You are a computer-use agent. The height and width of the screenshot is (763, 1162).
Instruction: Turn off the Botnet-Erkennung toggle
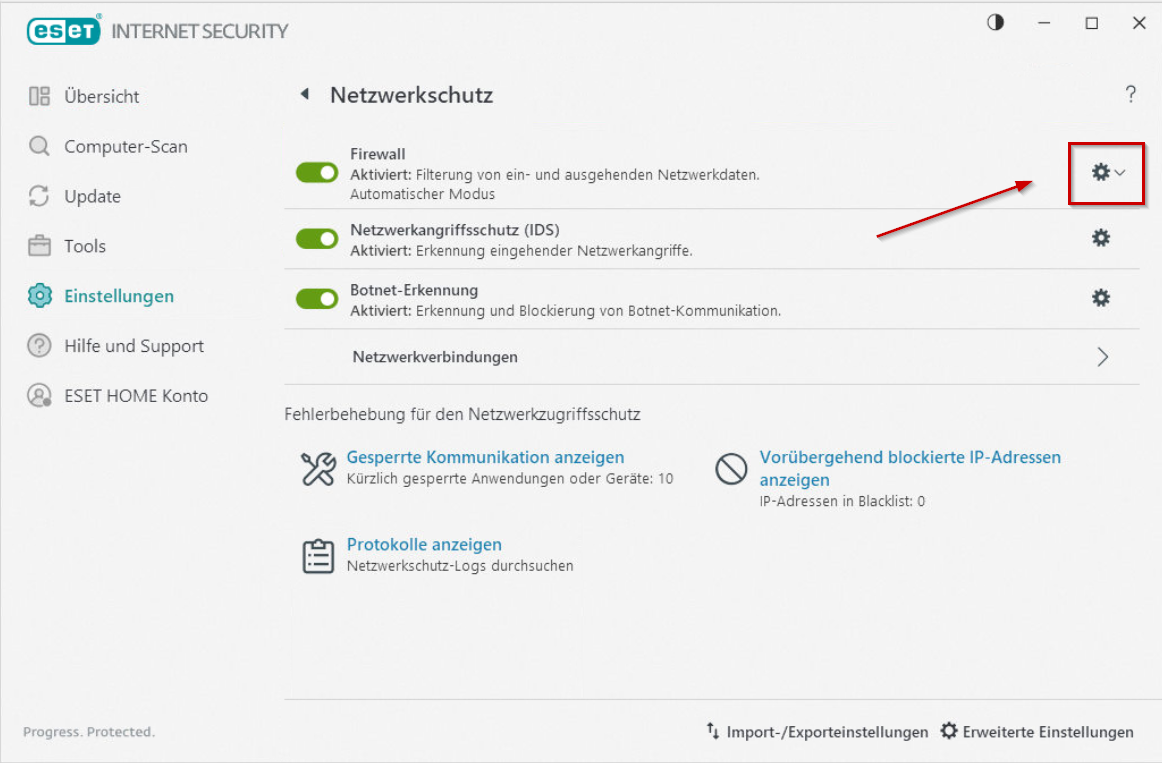click(317, 299)
